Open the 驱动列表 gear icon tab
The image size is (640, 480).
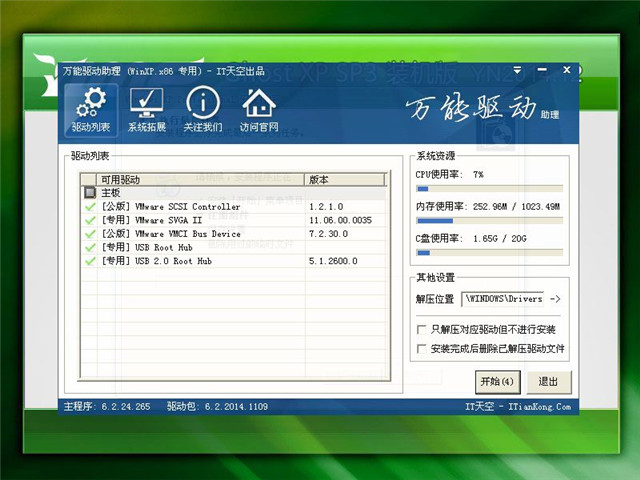91,110
